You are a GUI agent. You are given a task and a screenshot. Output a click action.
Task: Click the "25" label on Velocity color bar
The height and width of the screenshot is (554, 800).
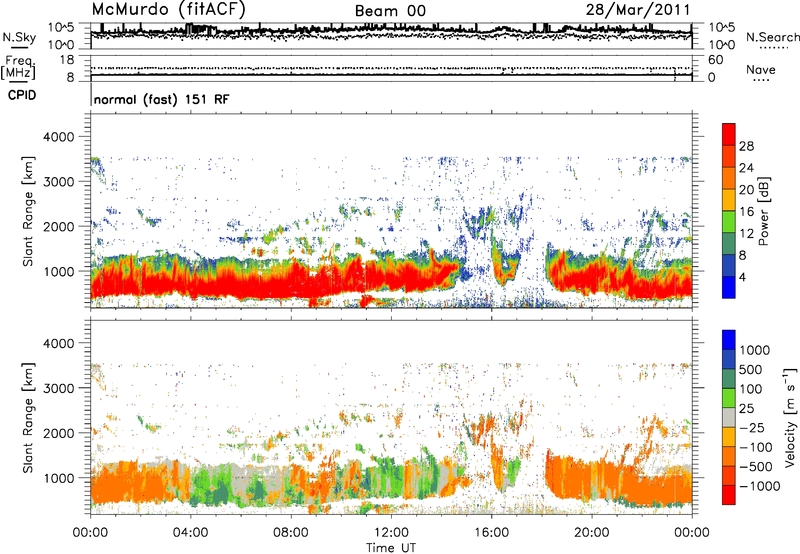click(746, 409)
